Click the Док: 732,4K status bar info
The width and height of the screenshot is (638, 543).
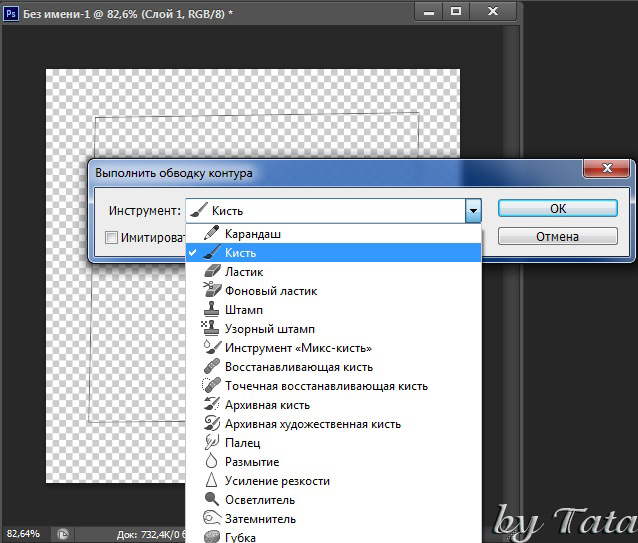[151, 534]
